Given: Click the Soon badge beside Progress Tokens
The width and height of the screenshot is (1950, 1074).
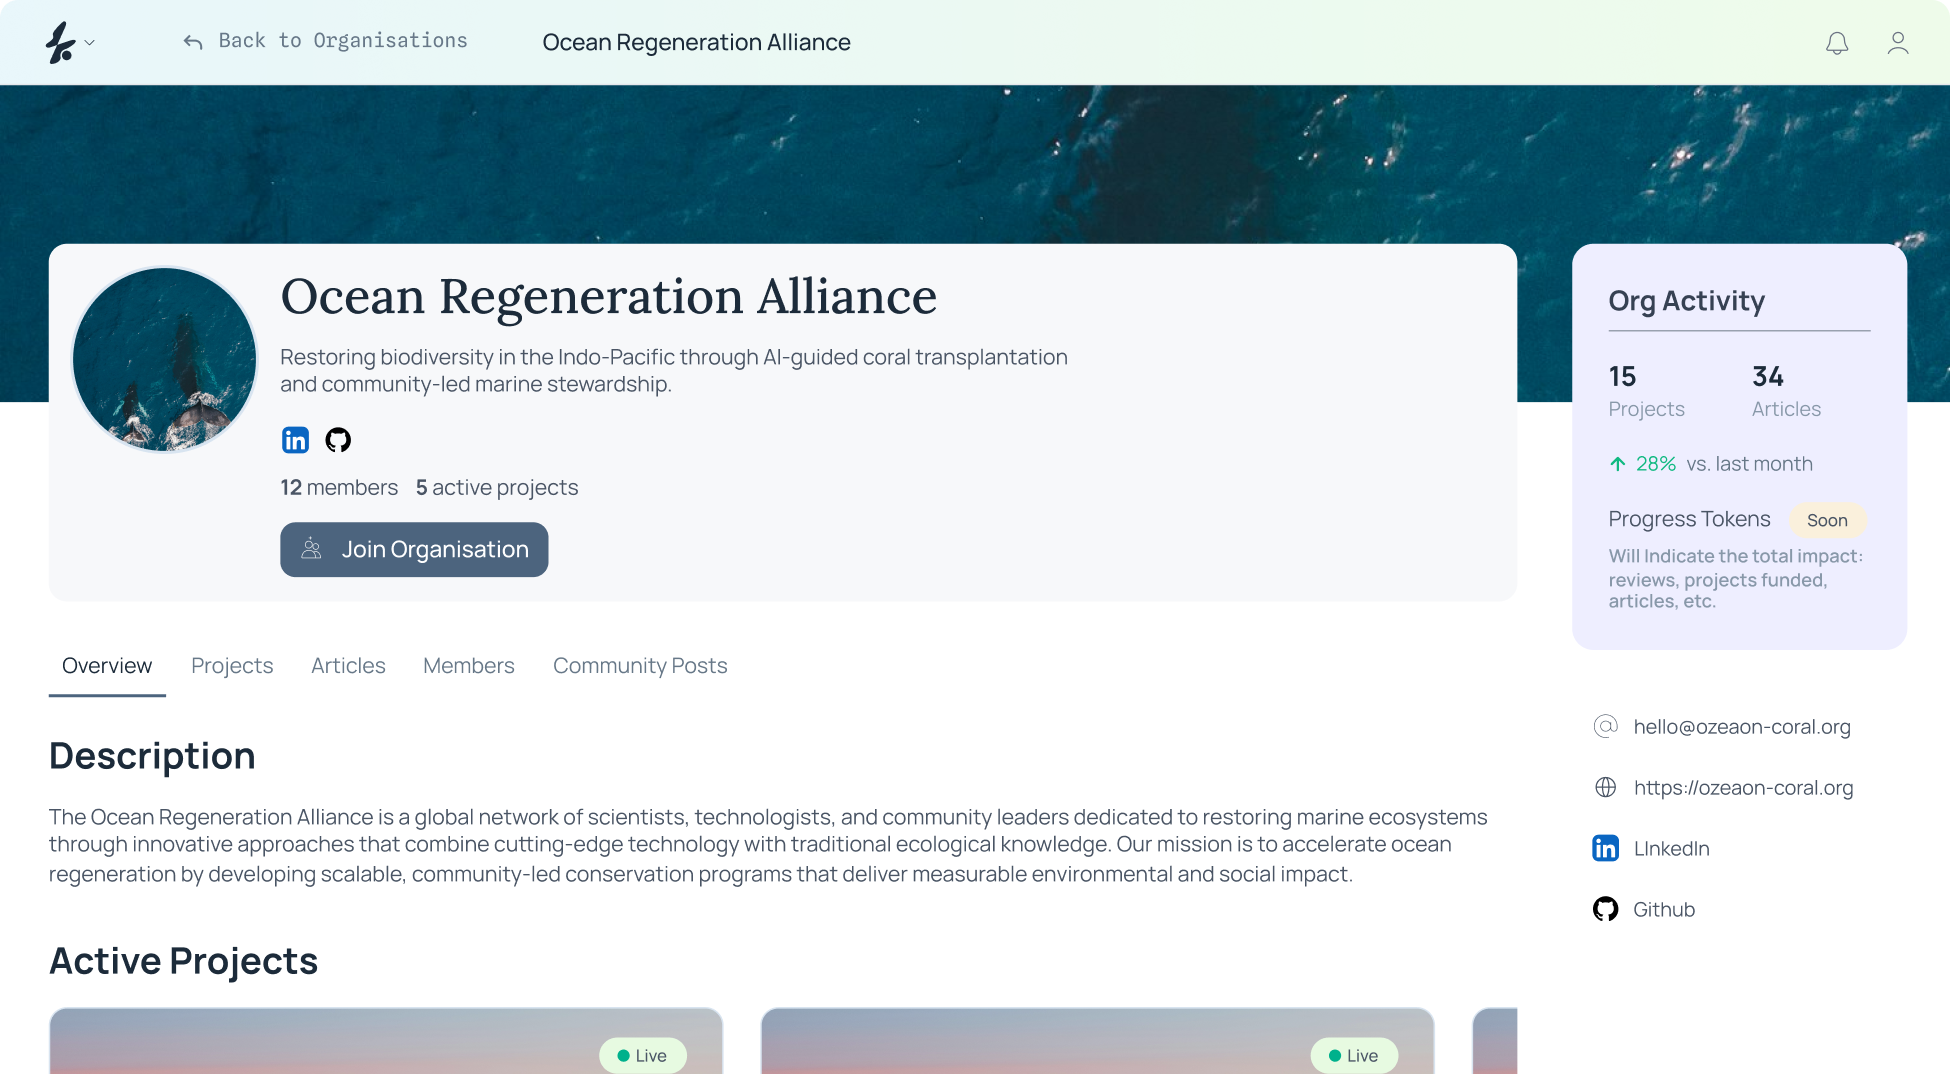Looking at the screenshot, I should (x=1827, y=520).
